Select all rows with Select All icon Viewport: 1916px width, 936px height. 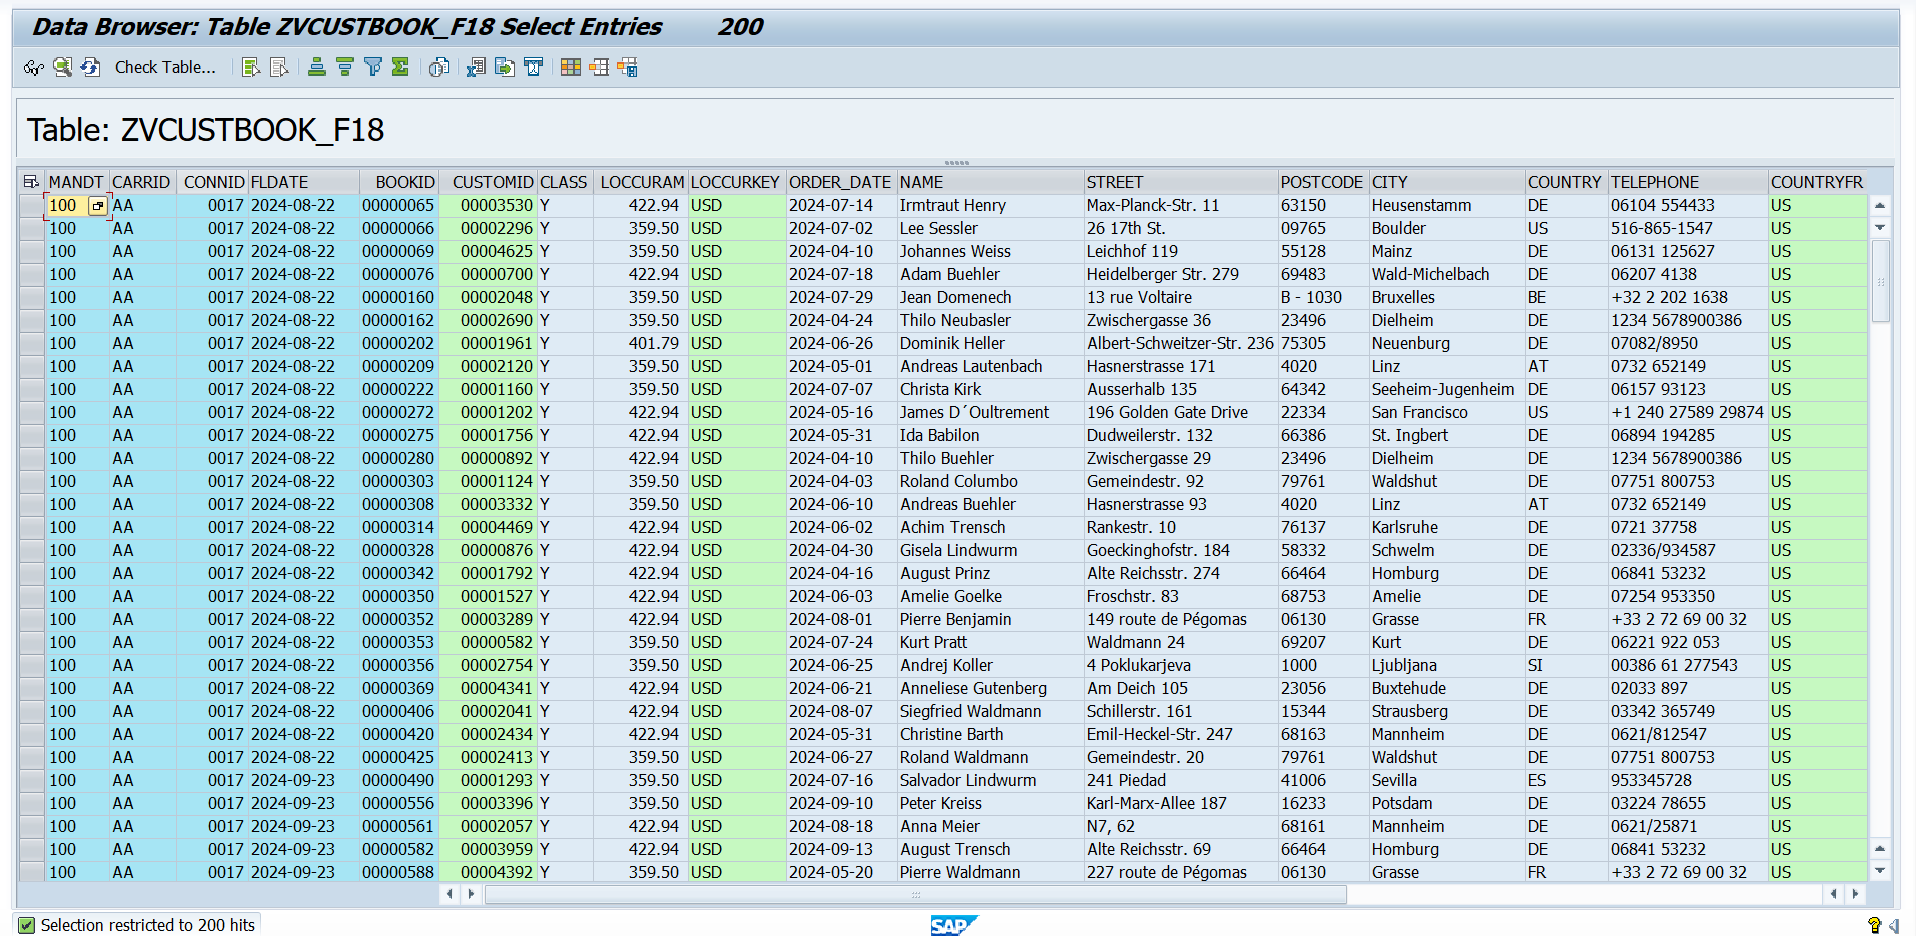251,67
